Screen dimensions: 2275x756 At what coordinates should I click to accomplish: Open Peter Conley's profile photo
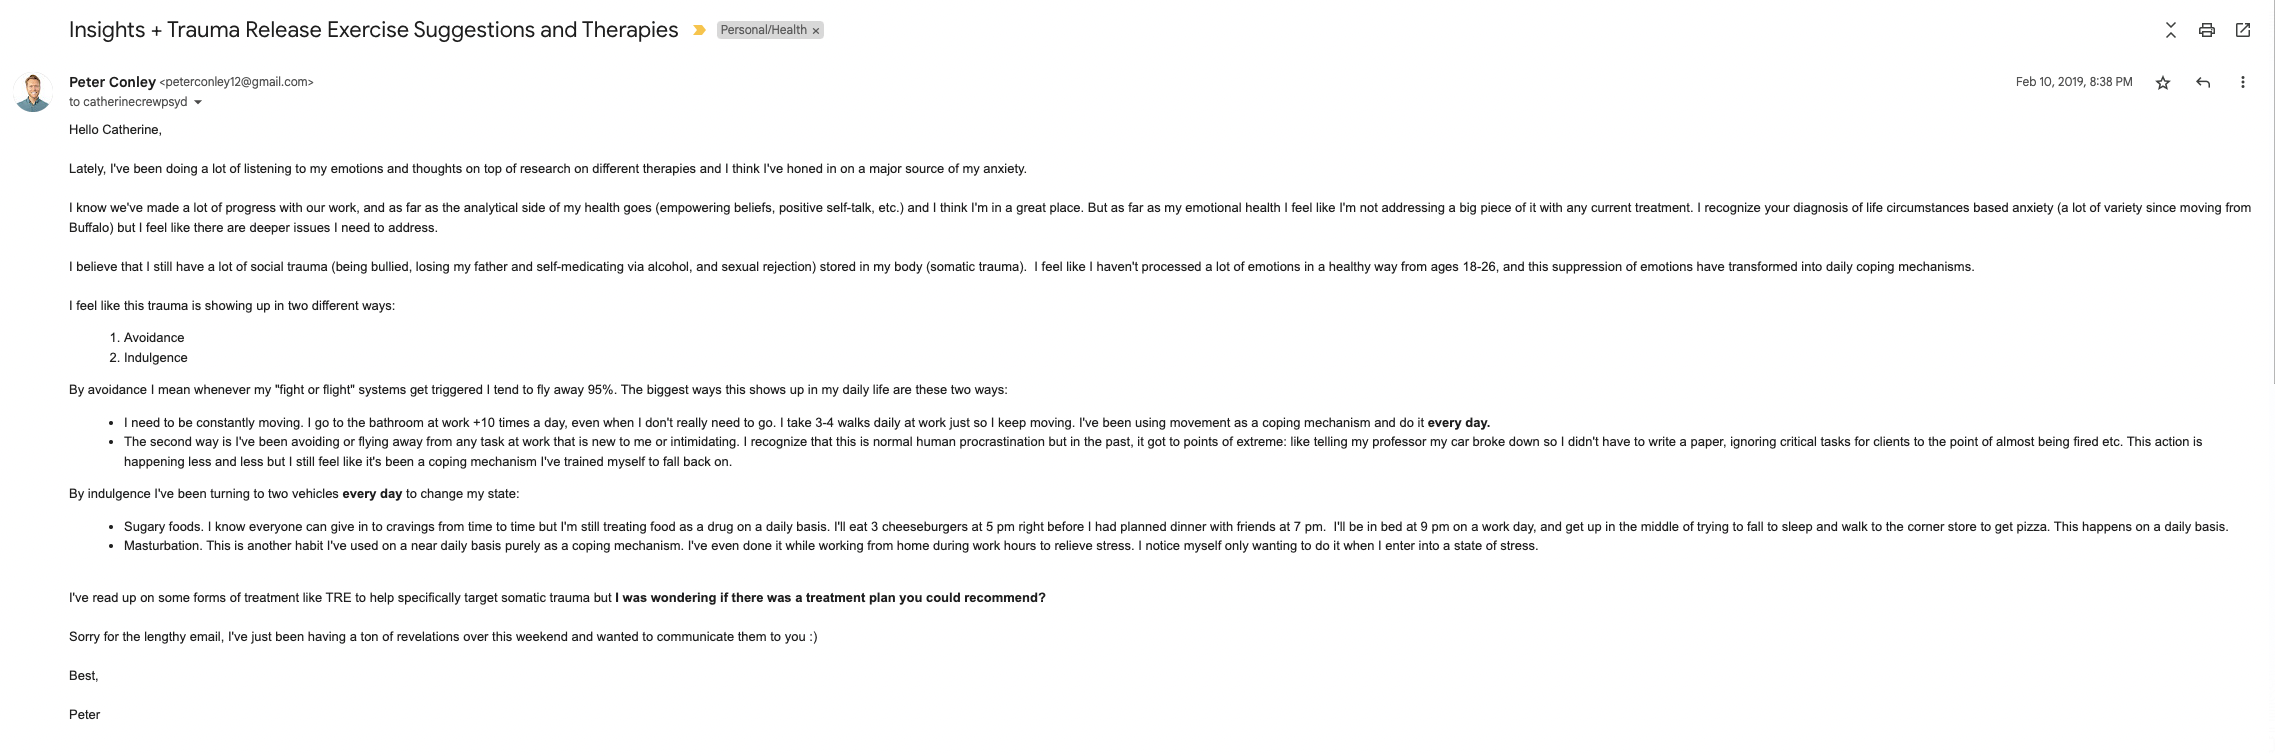click(33, 92)
